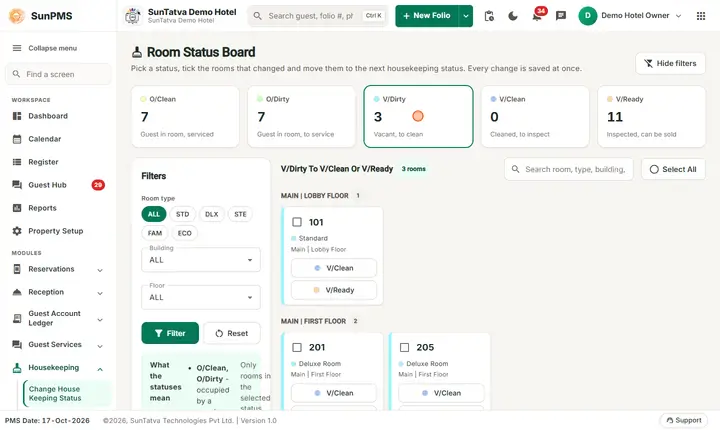
Task: Collapse the Housekeeping module
Action: (58, 368)
